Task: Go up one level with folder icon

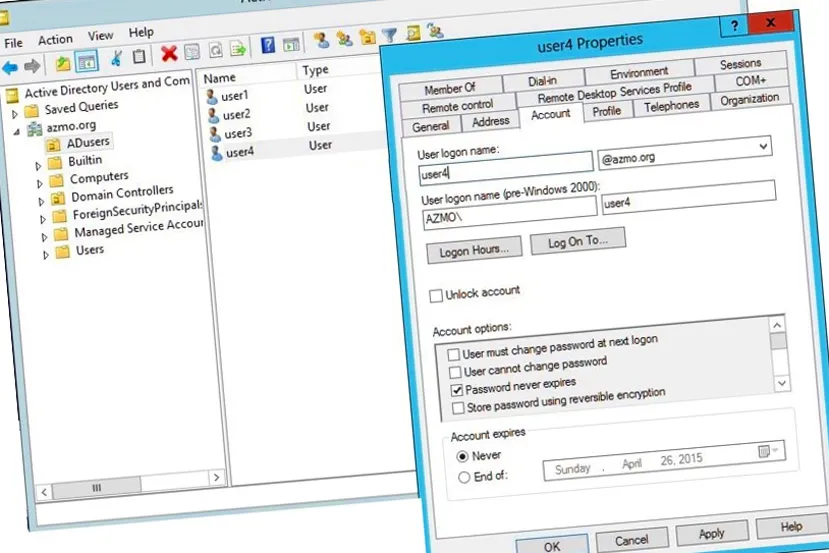Action: 62,64
